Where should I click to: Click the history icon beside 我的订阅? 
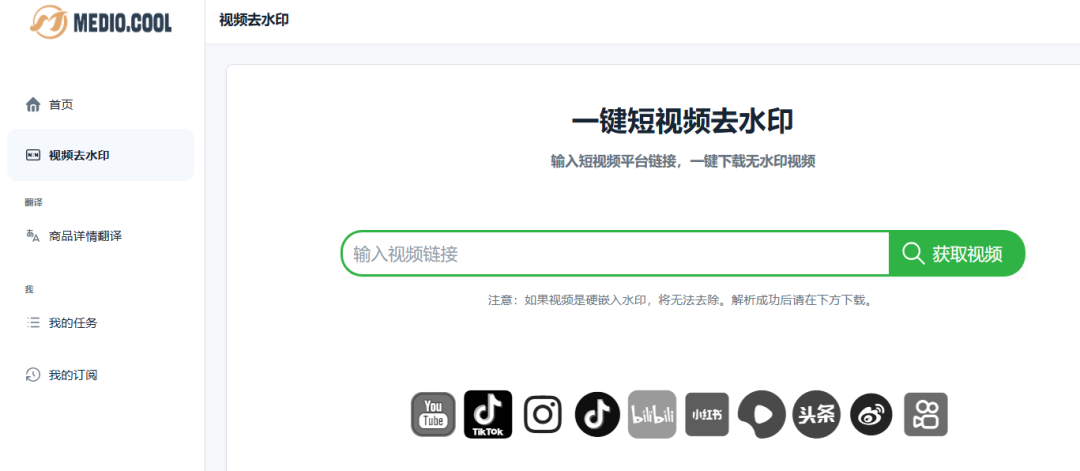click(33, 375)
